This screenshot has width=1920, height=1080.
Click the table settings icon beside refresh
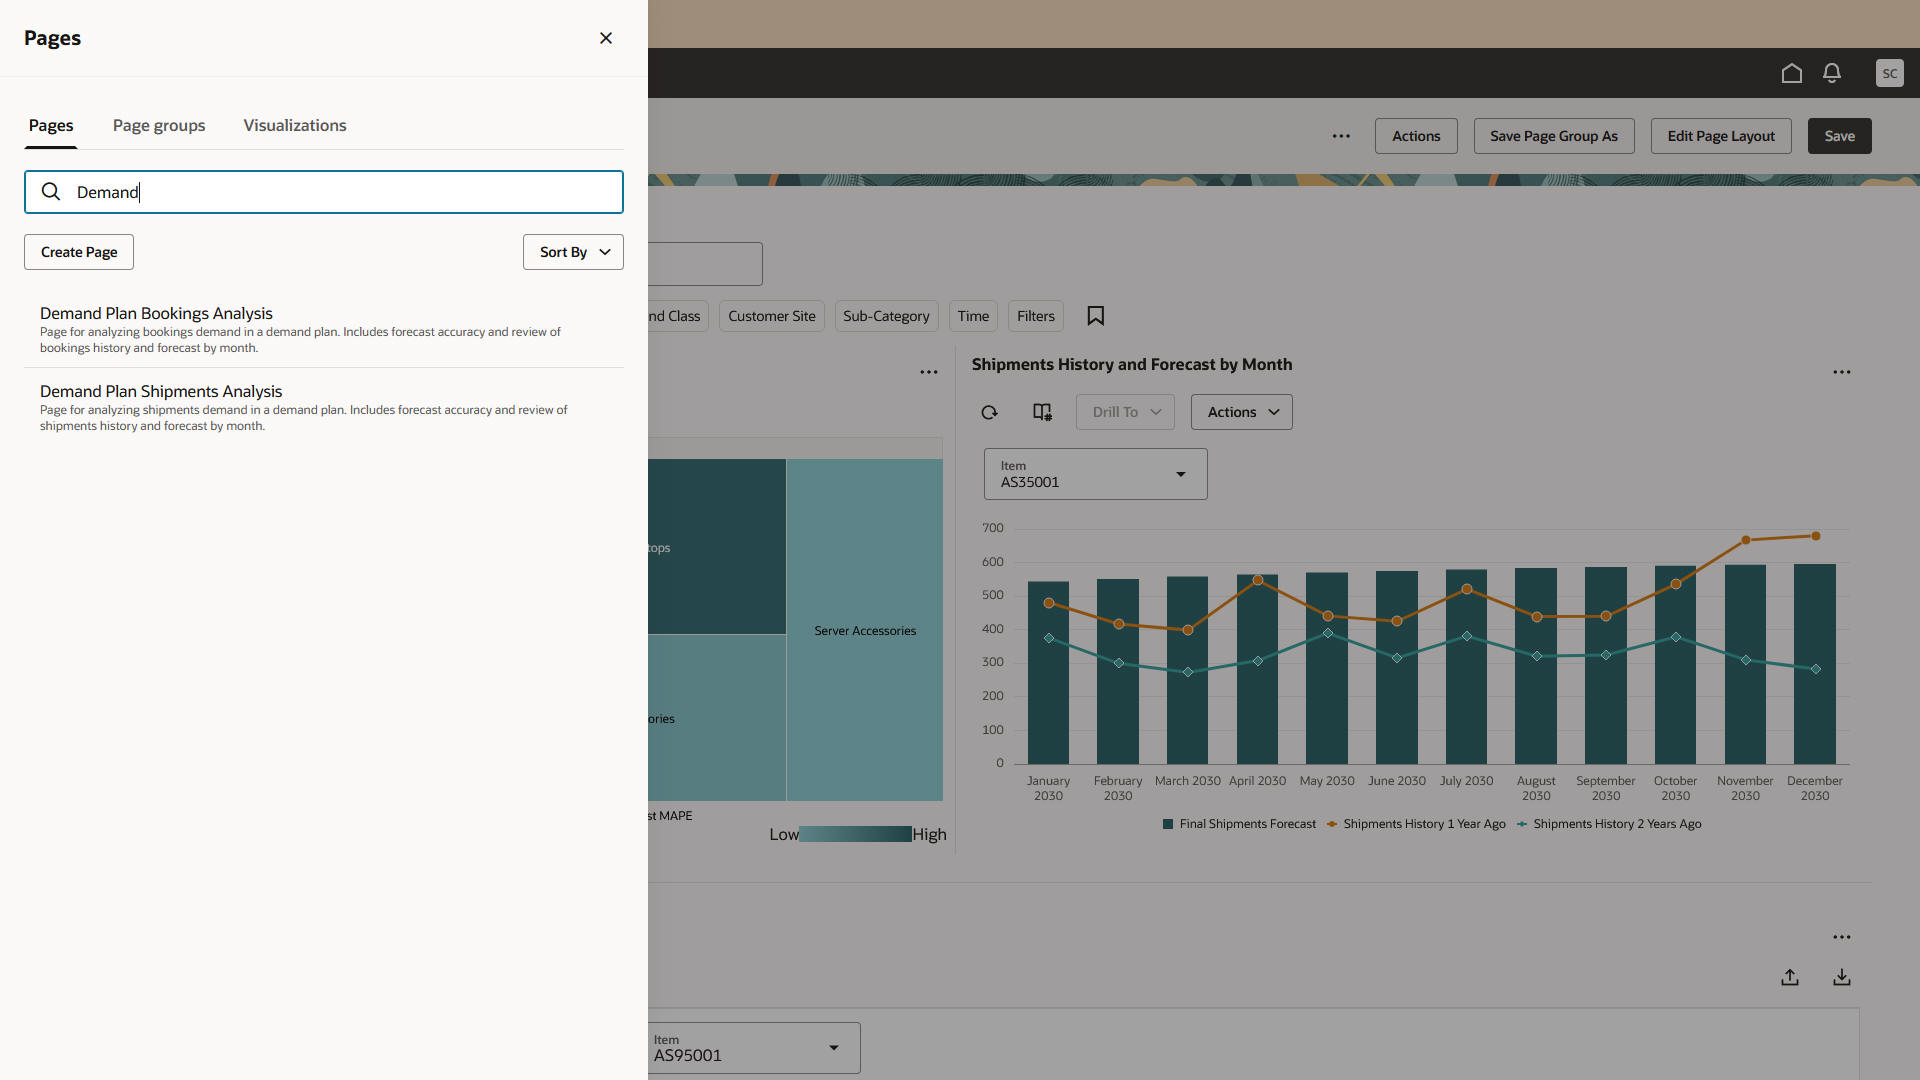[x=1042, y=412]
